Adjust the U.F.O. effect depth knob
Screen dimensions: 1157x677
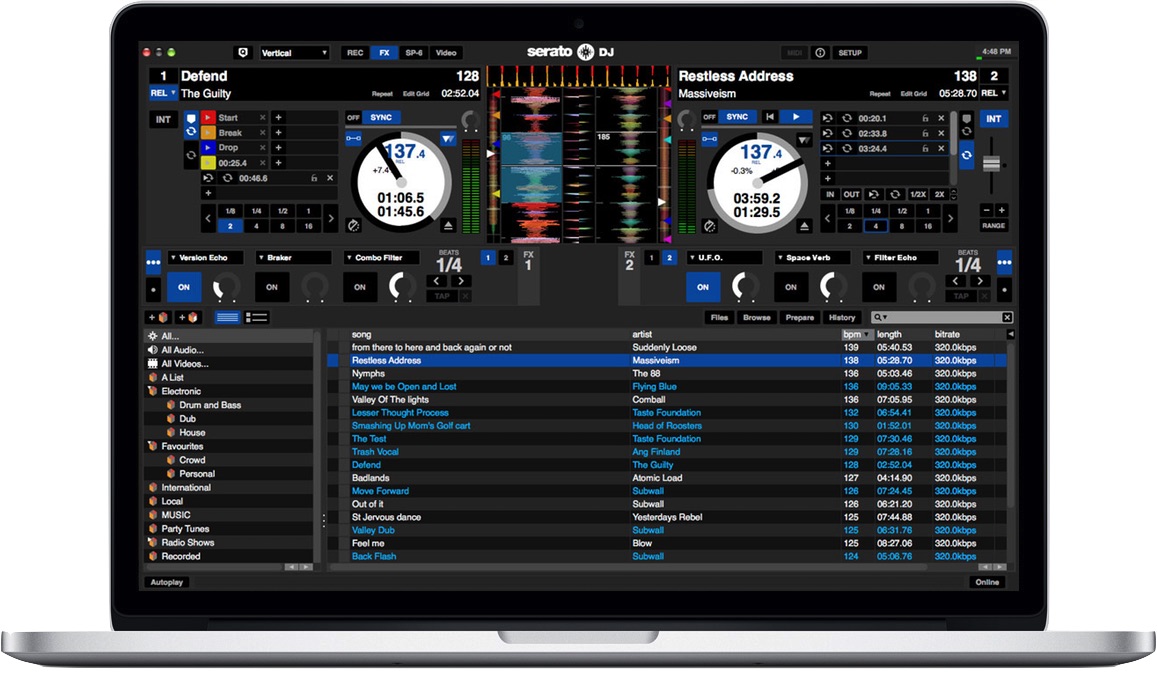(x=745, y=286)
